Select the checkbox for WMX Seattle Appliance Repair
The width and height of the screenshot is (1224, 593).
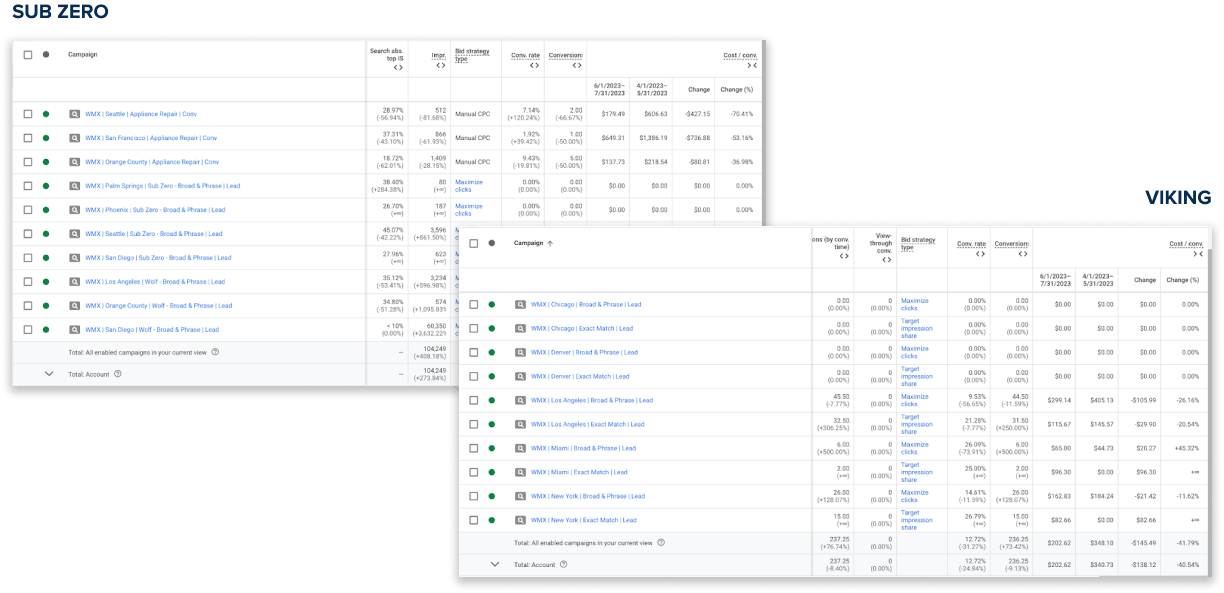tap(28, 114)
